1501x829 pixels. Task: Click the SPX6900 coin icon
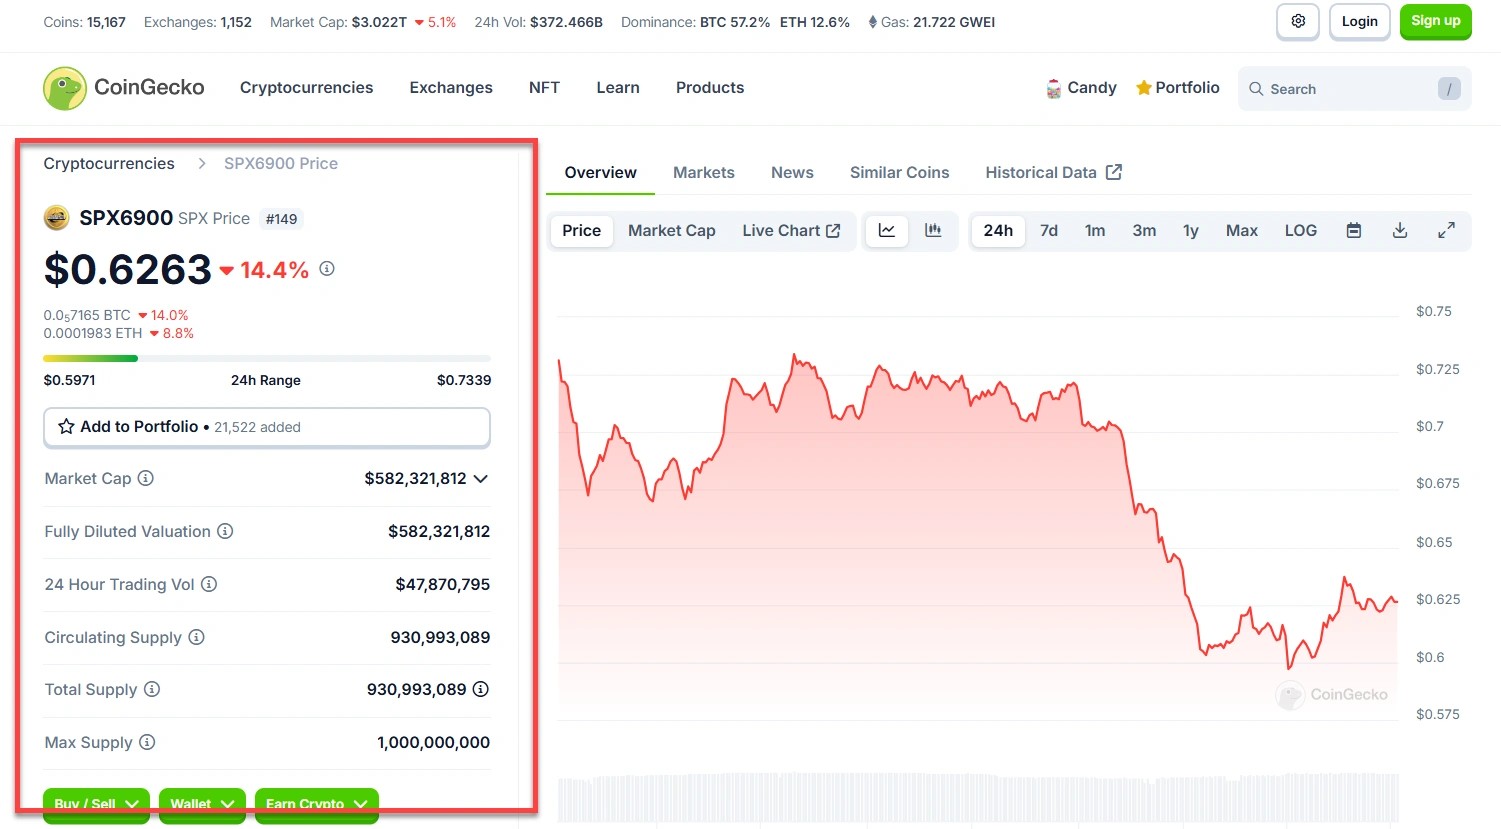click(57, 218)
